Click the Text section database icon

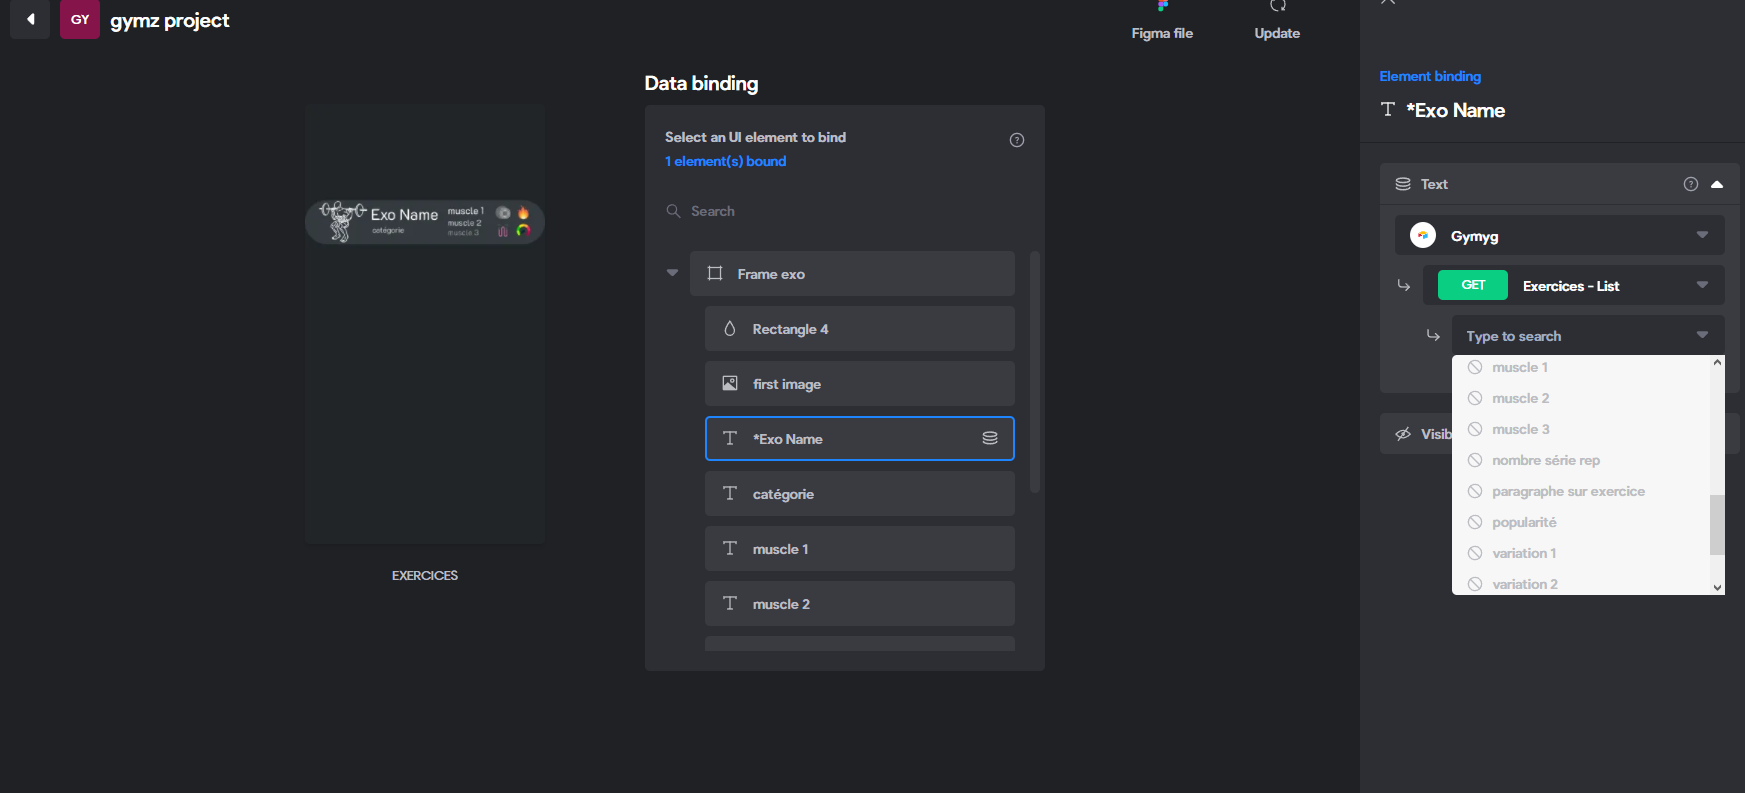[1403, 184]
